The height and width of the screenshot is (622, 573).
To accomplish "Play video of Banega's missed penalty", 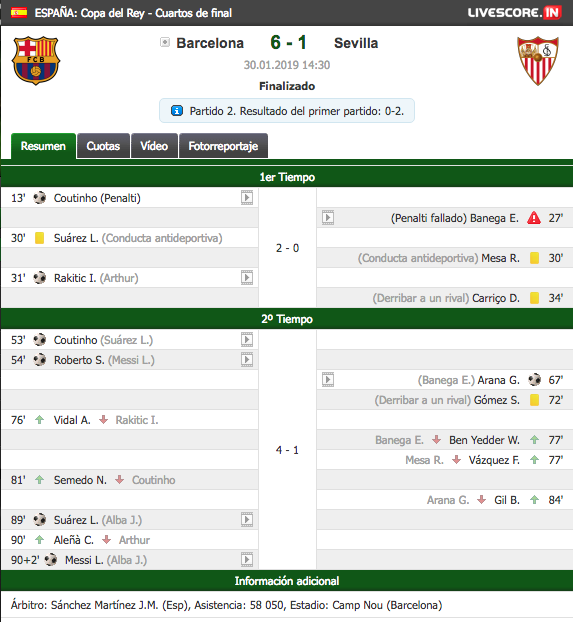I will coord(328,217).
